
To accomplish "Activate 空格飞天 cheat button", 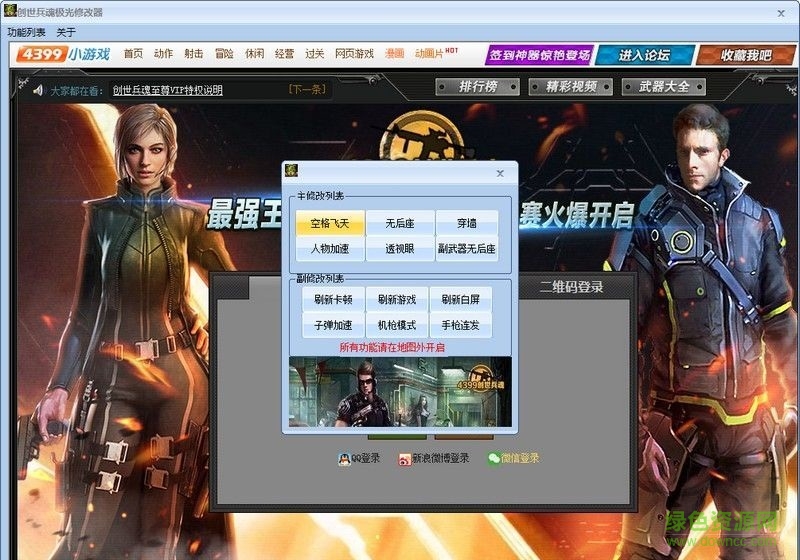I will [x=330, y=223].
